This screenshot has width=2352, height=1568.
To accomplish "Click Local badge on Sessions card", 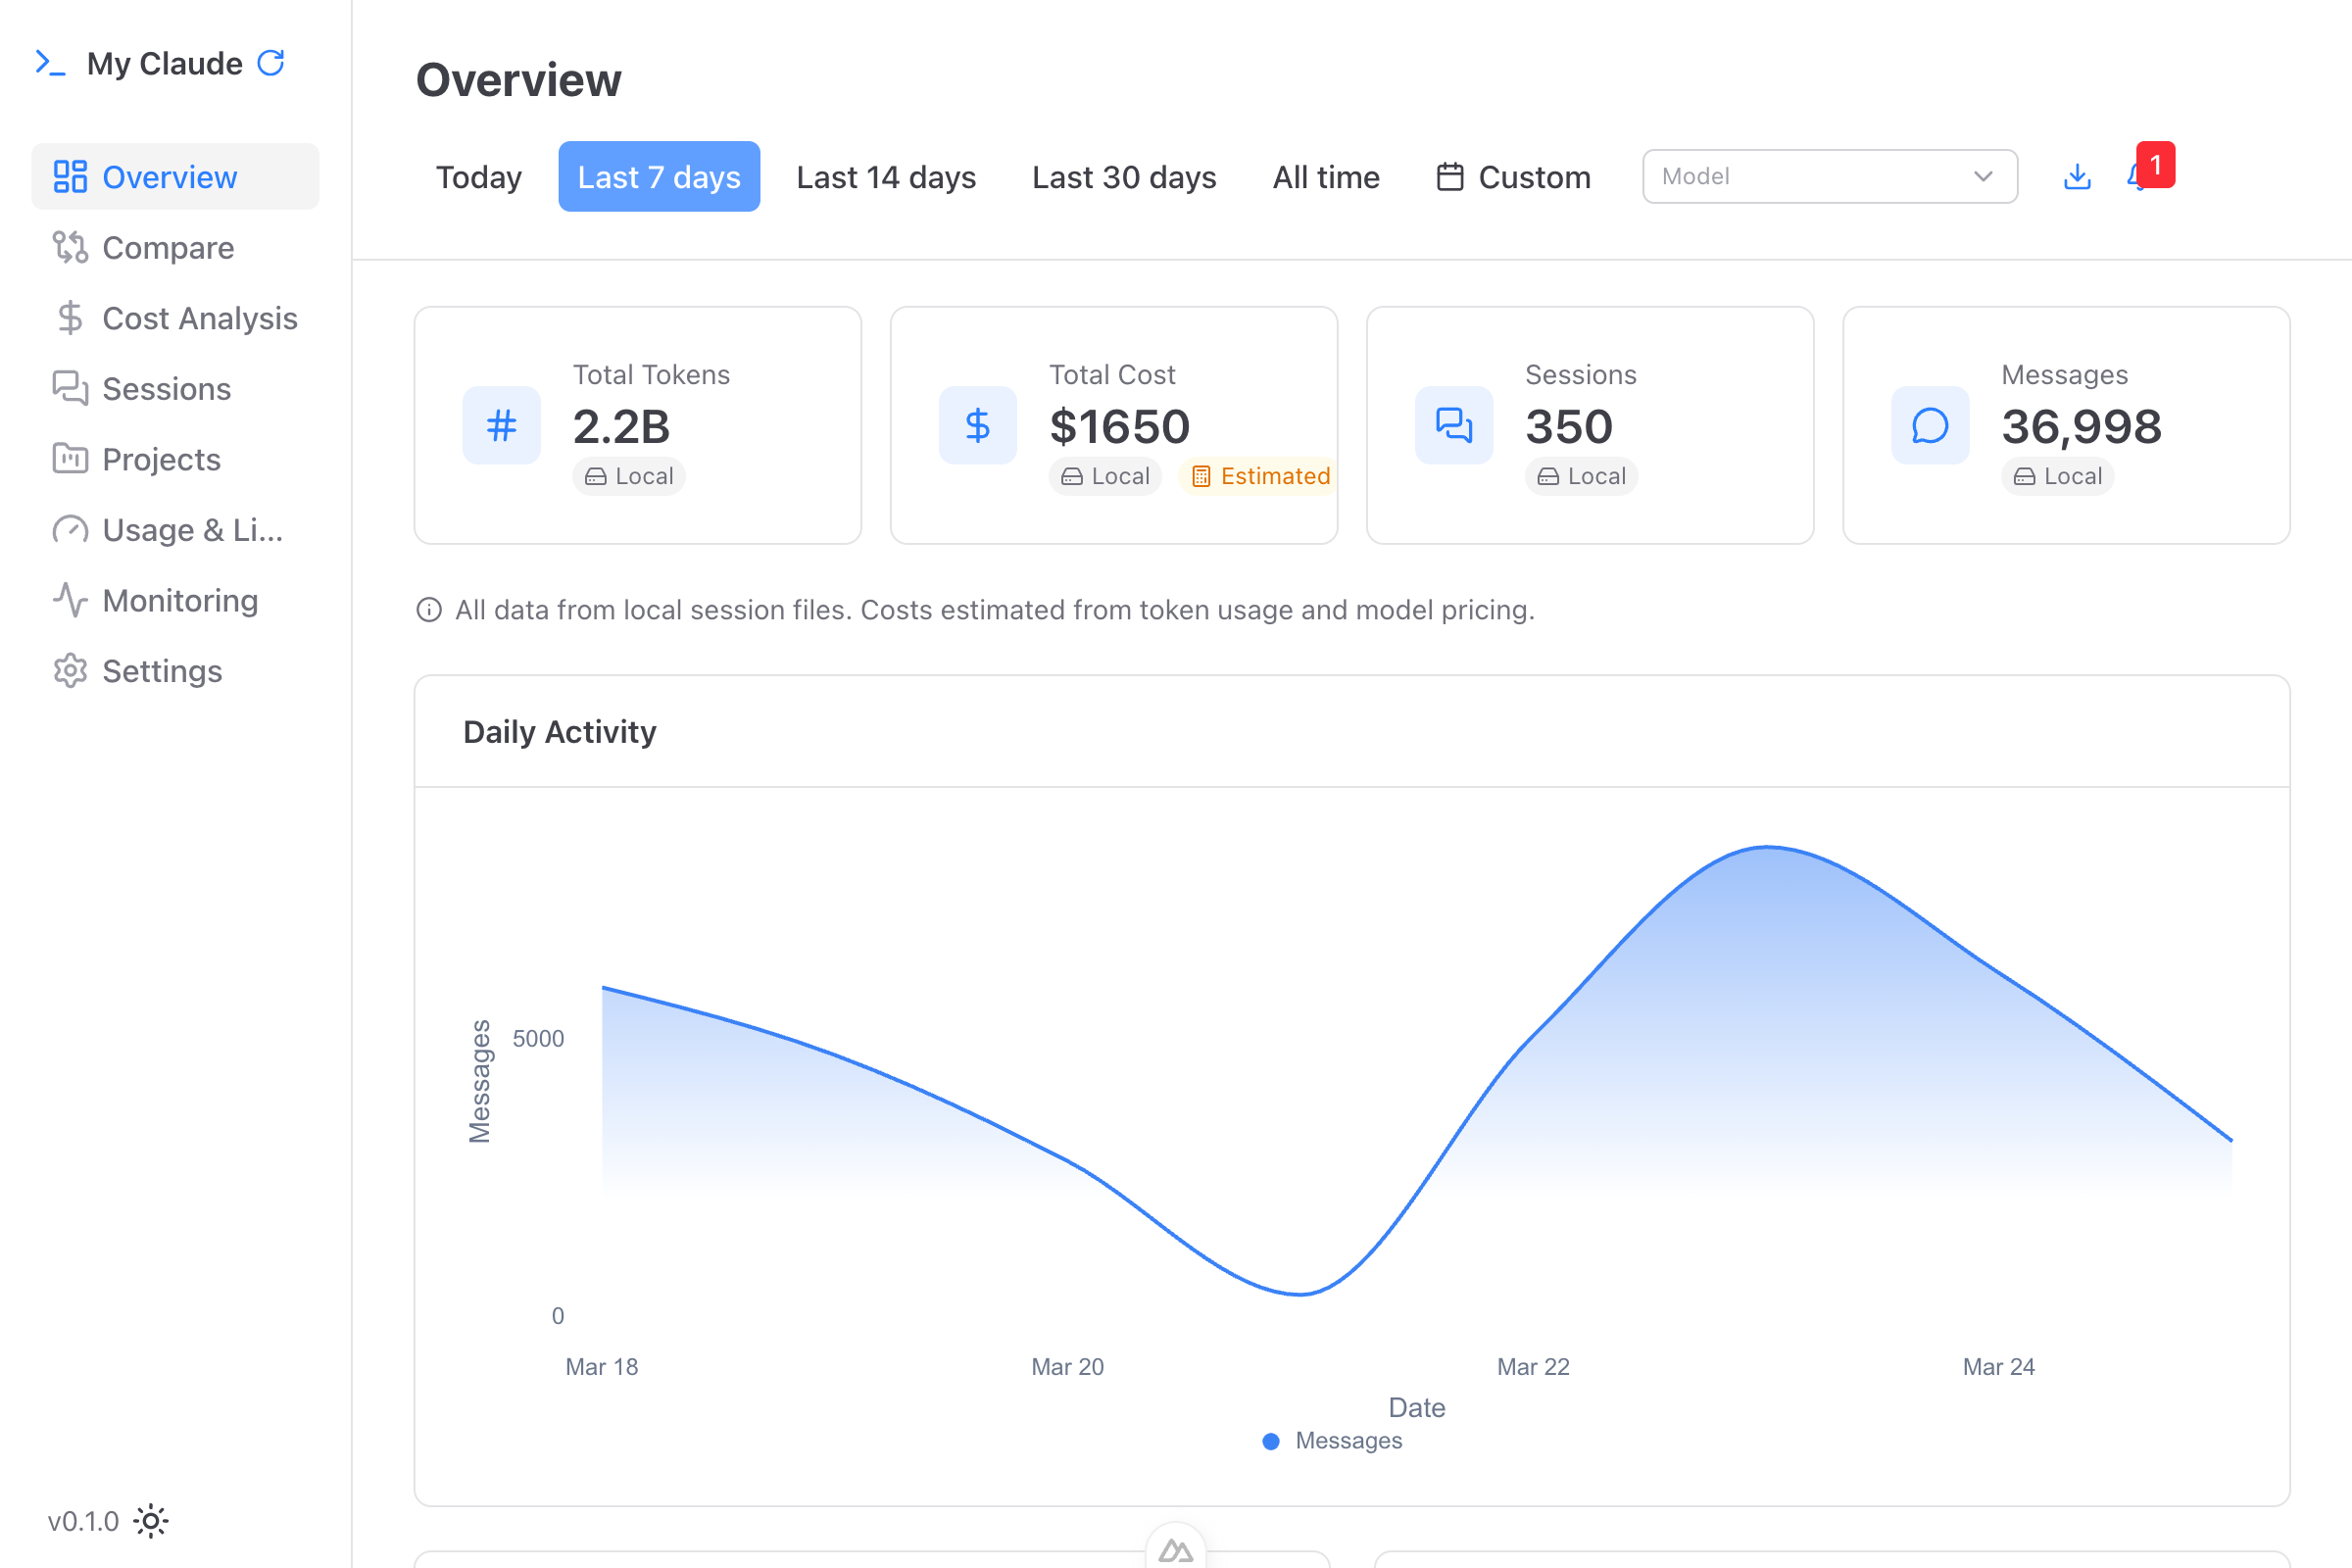I will click(1581, 476).
